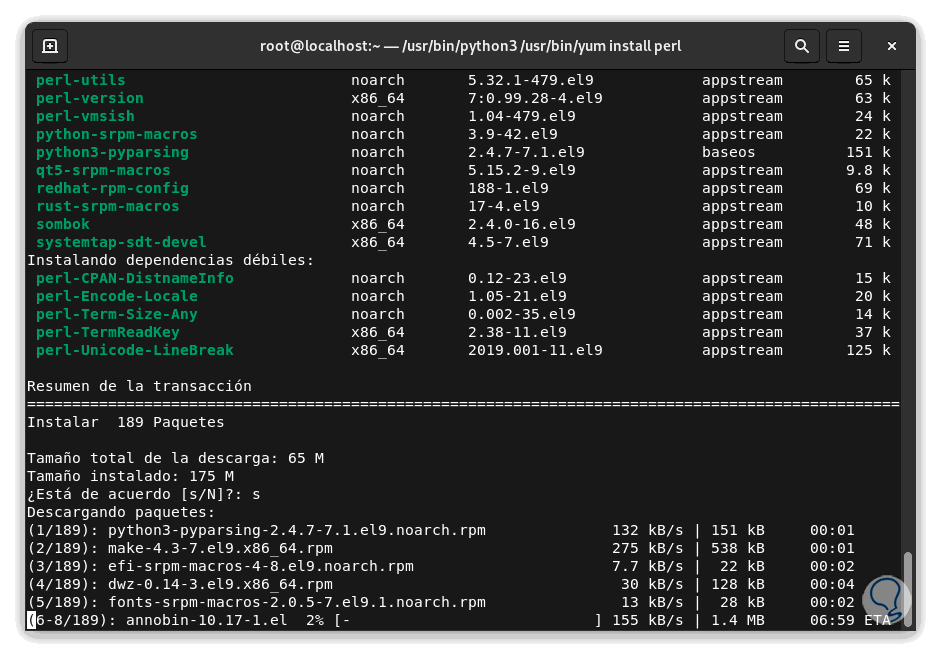The width and height of the screenshot is (941, 659).
Task: Click the annobin download progress bar
Action: (470, 620)
